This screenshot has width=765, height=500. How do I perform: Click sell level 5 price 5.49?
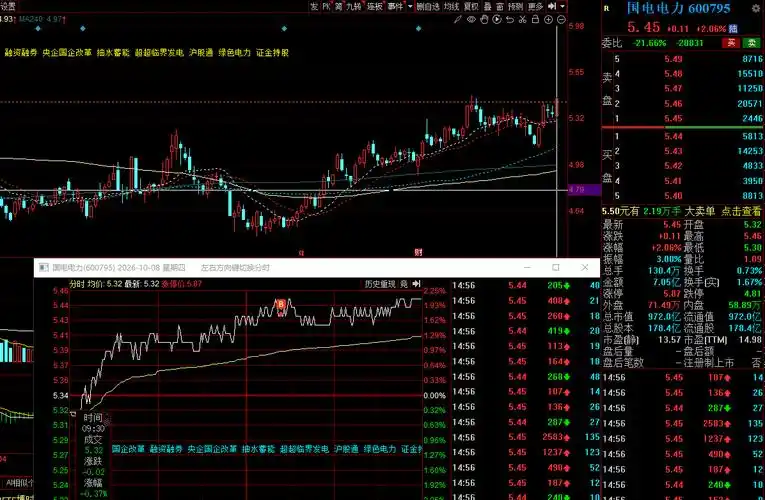coord(673,59)
